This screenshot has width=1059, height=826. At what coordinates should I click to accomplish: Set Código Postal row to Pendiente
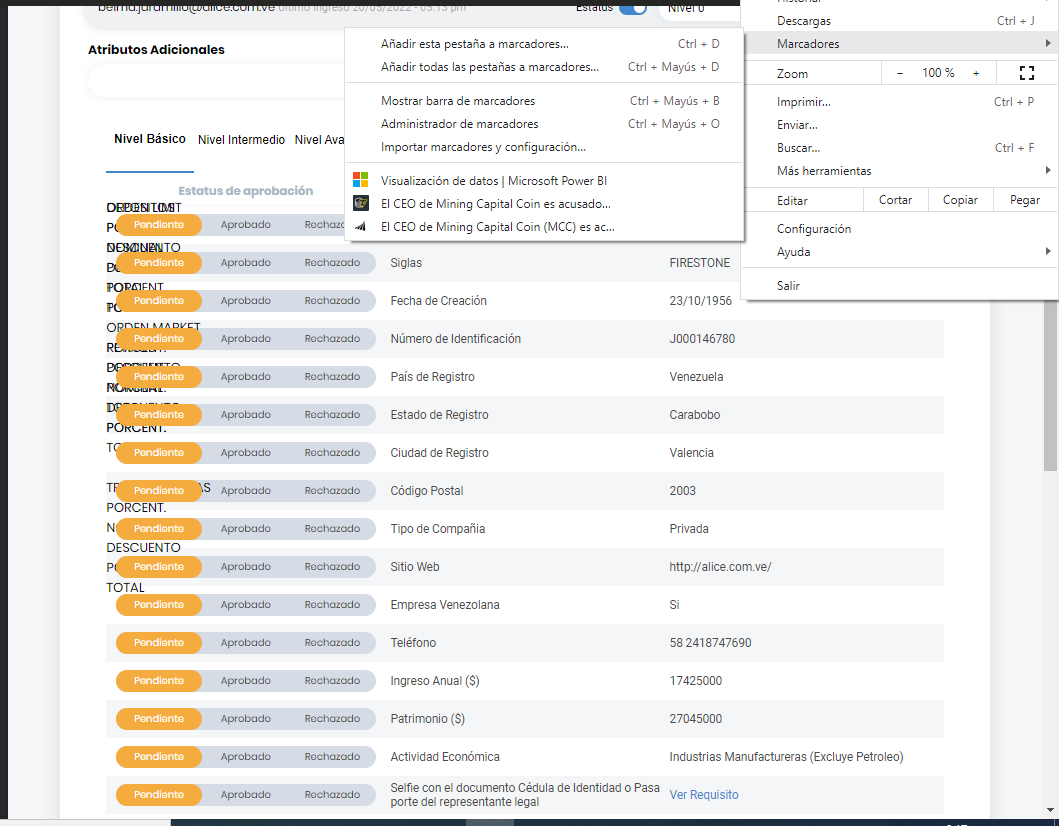pos(159,491)
